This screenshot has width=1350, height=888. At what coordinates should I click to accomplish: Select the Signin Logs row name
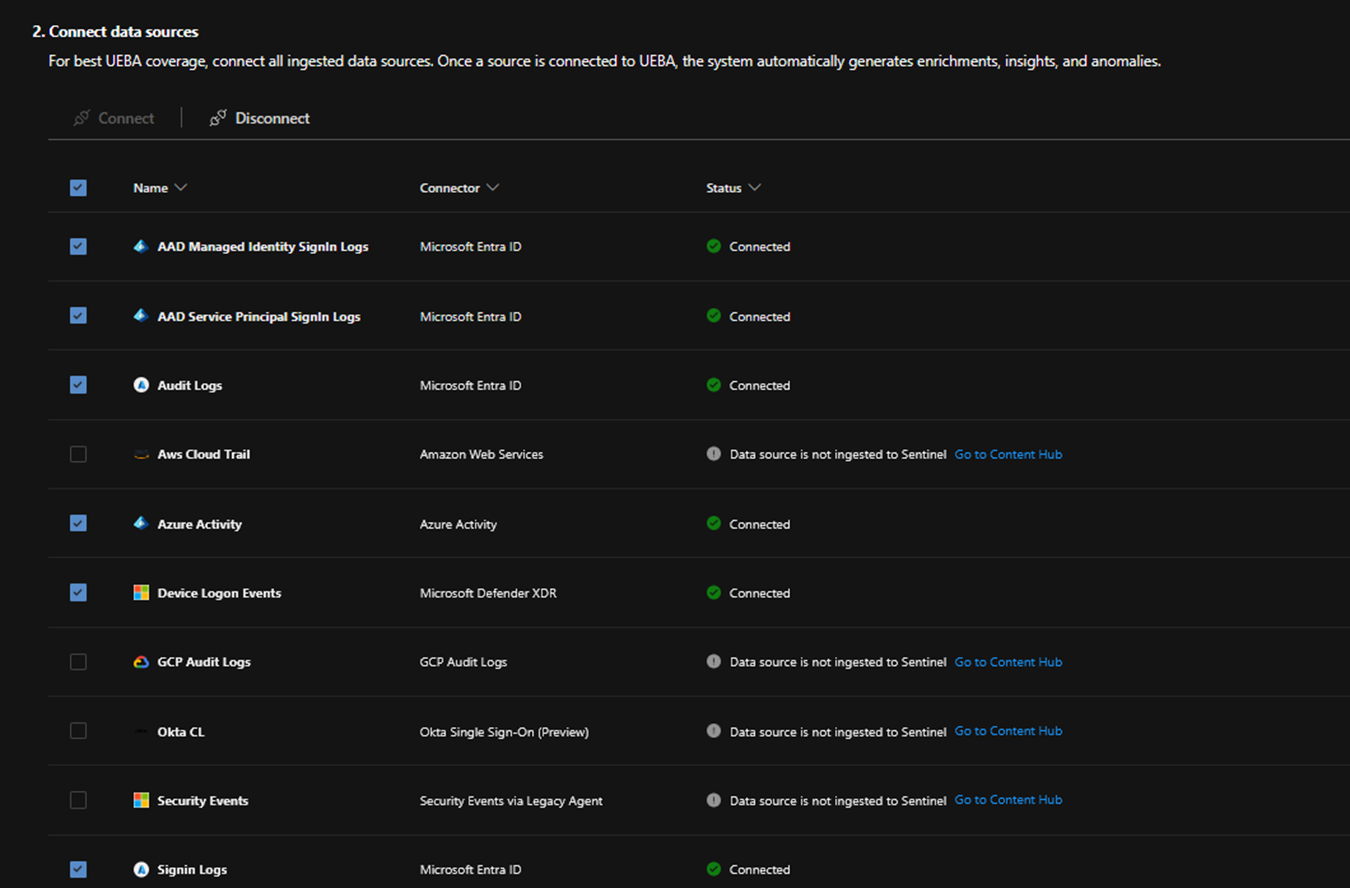click(192, 870)
